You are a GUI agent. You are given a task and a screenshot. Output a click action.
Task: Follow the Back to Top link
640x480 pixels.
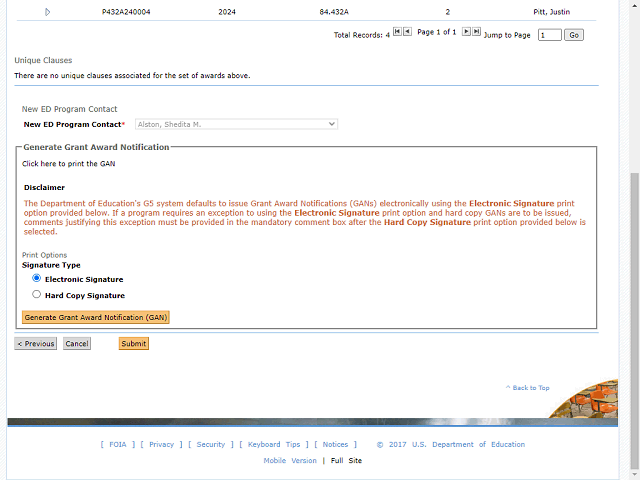click(527, 388)
